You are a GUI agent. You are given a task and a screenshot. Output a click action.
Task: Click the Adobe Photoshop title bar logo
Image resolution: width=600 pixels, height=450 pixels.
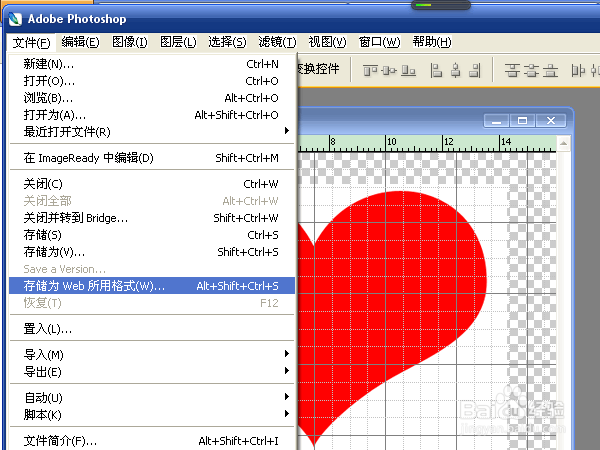pos(15,19)
